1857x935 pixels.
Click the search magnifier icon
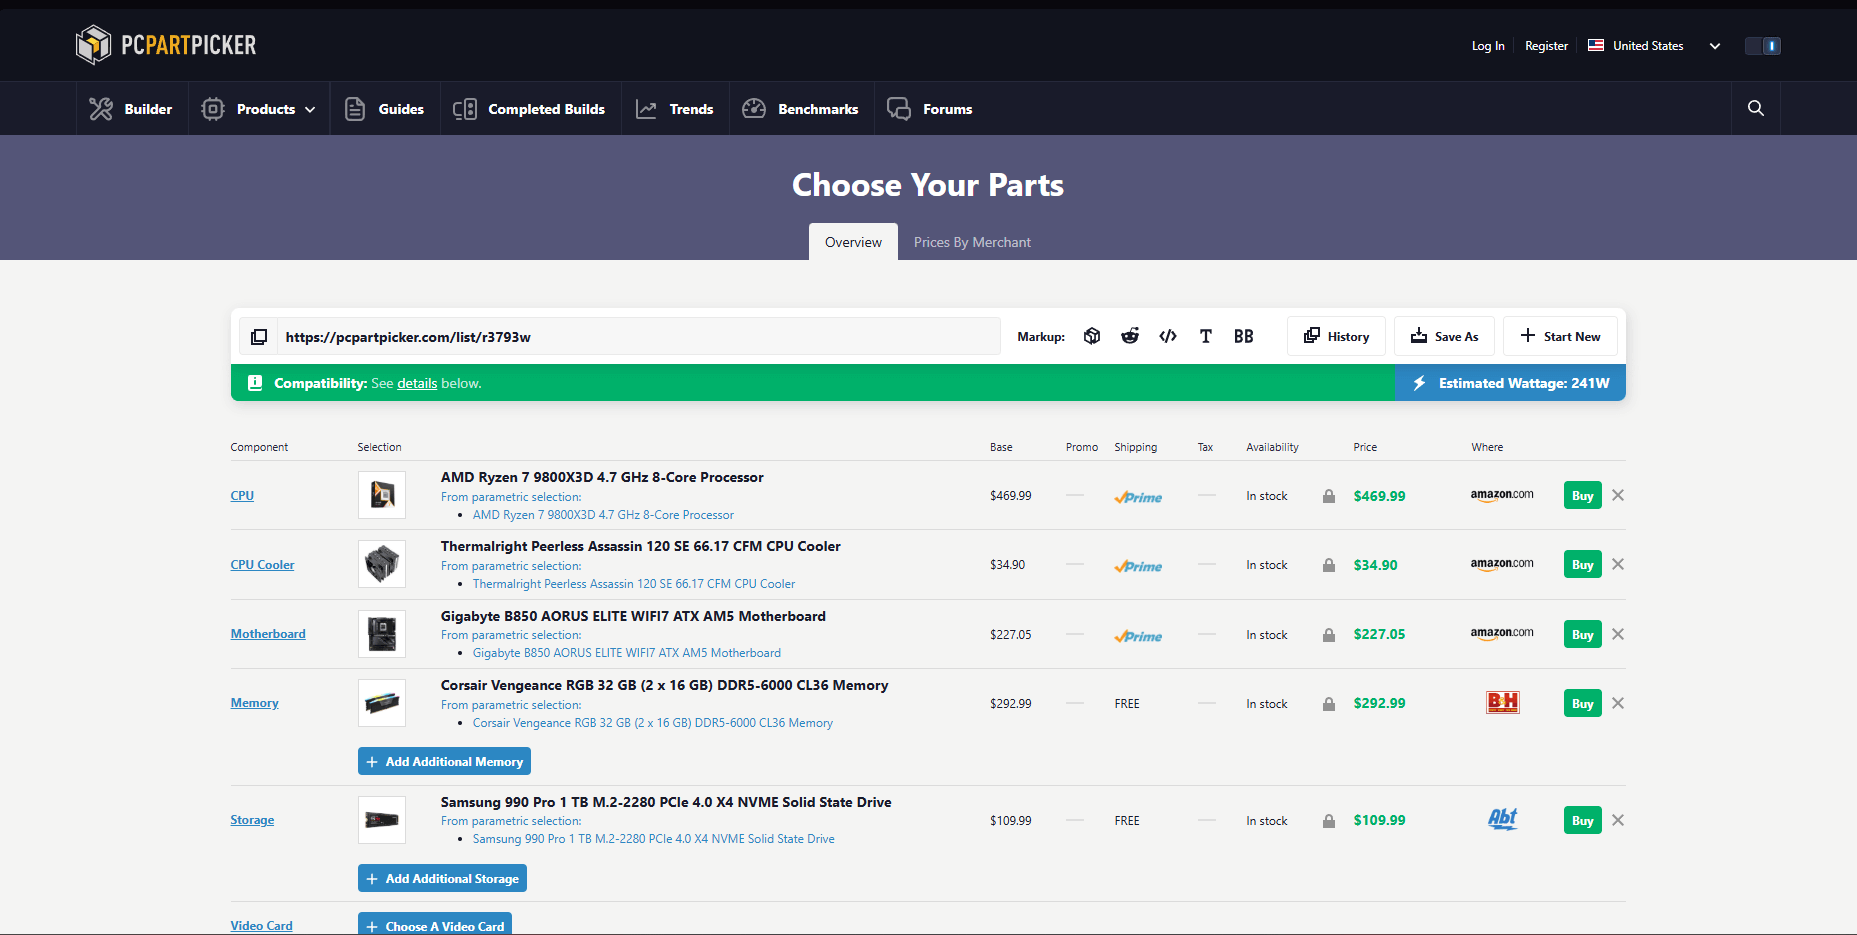(1755, 108)
